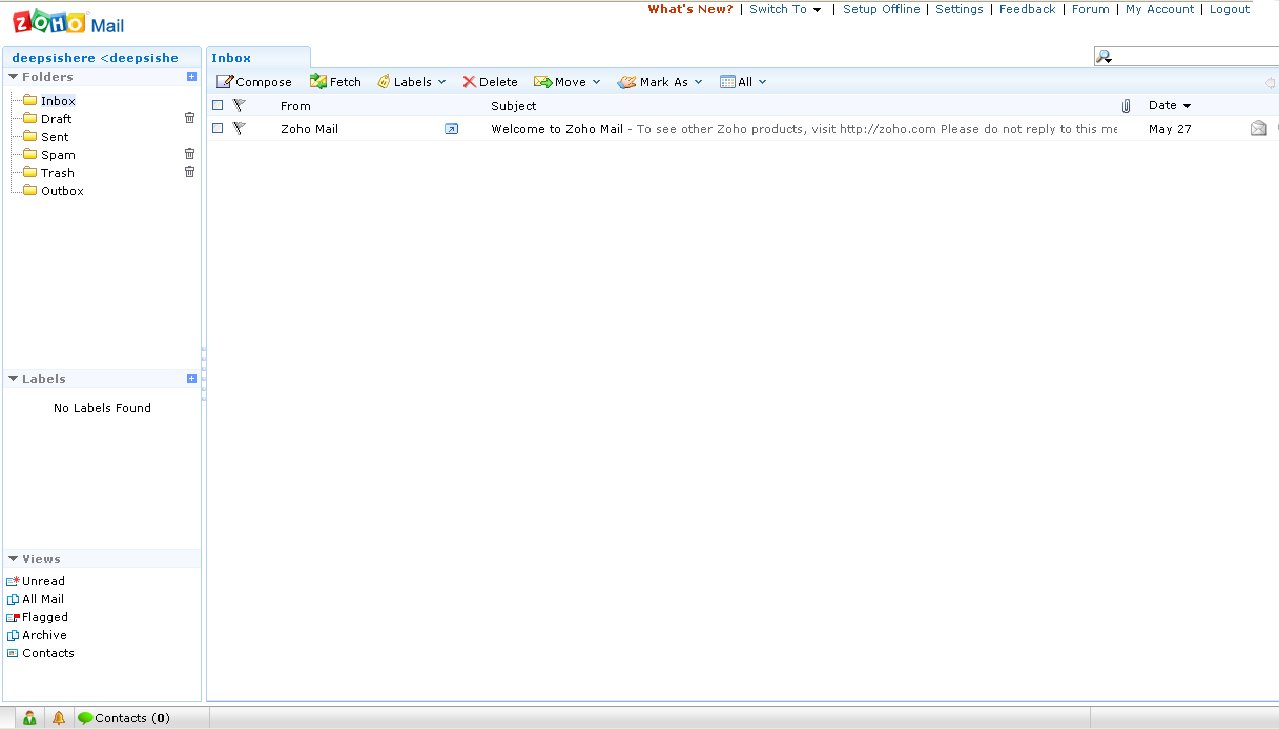Screen dimensions: 1279x729
Task: Click the Feedback link
Action: click(x=1027, y=9)
